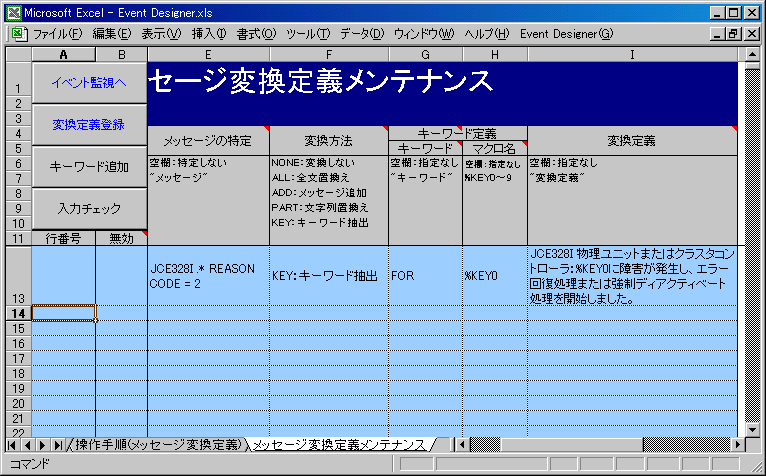Jump to first sheet with tab scroll arrow
766x476 pixels.
click(x=13, y=444)
